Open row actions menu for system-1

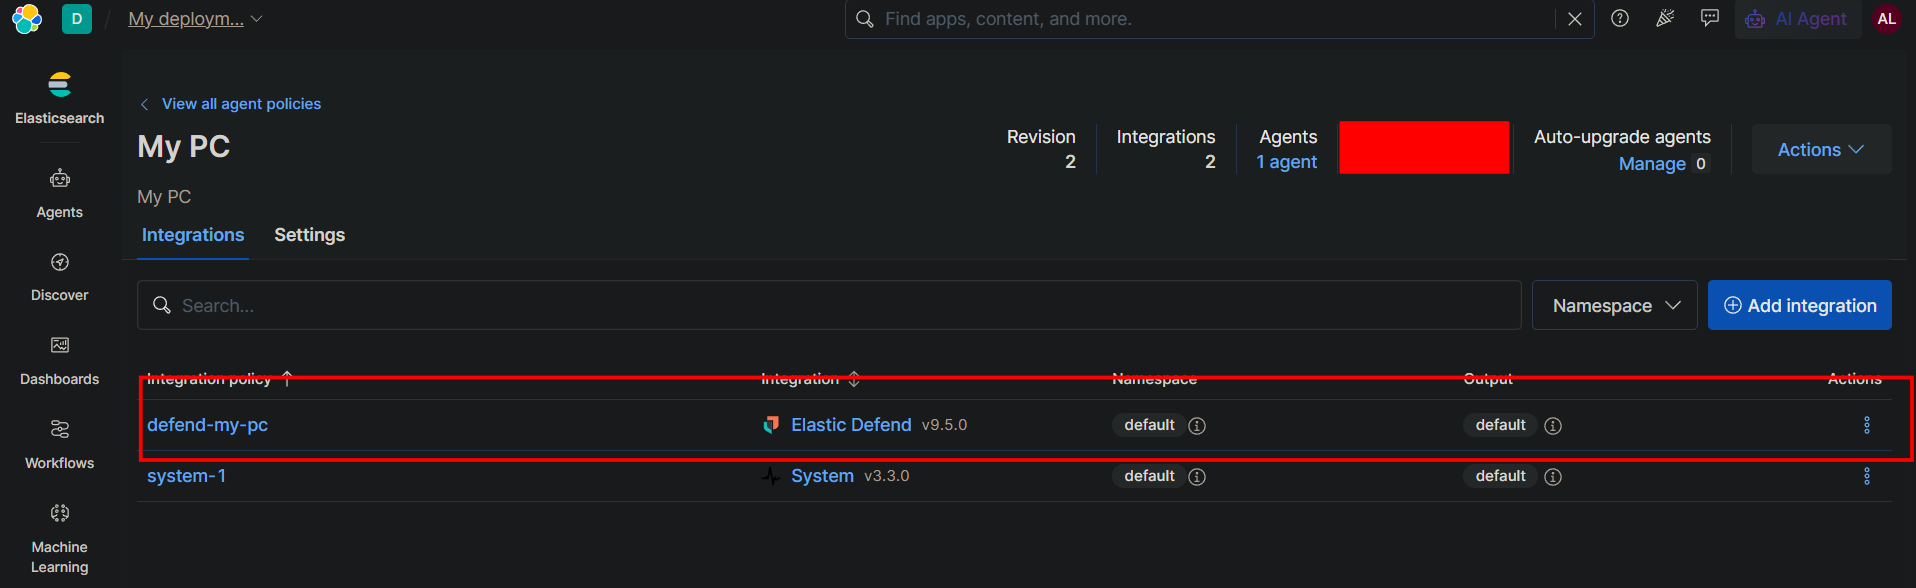1867,476
